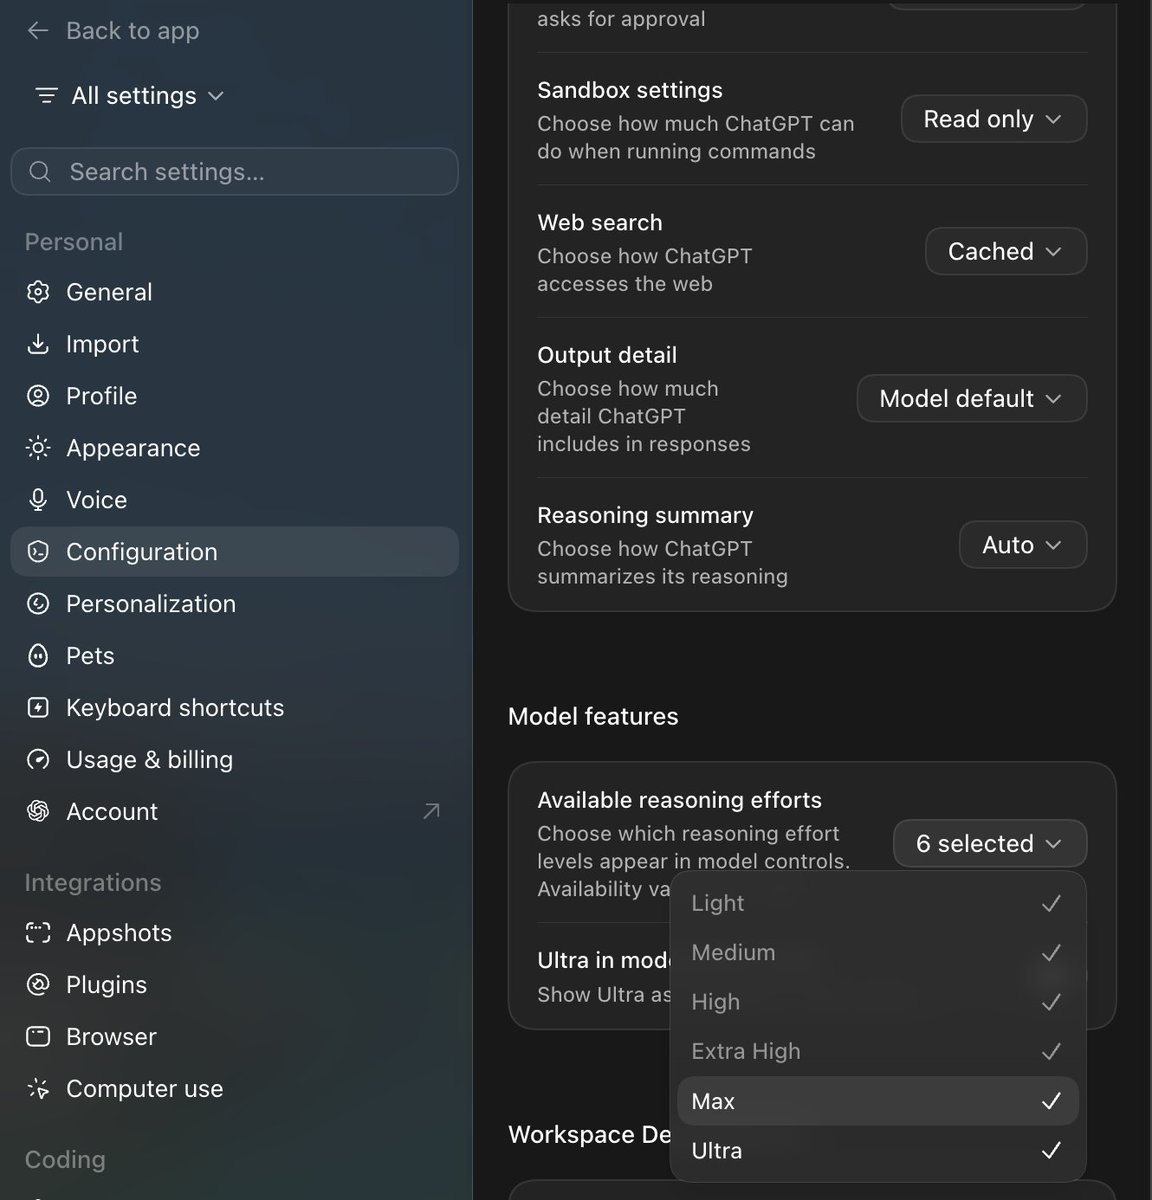The width and height of the screenshot is (1152, 1200).
Task: Open the Output detail Model default dropdown
Action: click(971, 398)
